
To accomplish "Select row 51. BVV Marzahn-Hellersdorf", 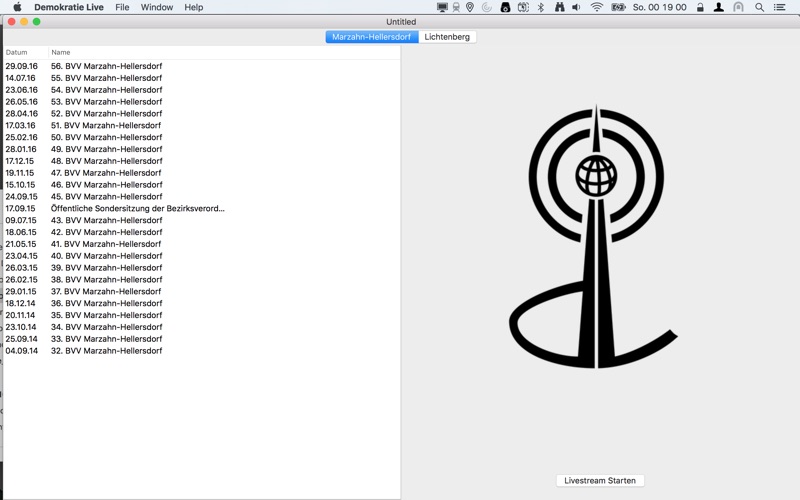I will tap(202, 125).
